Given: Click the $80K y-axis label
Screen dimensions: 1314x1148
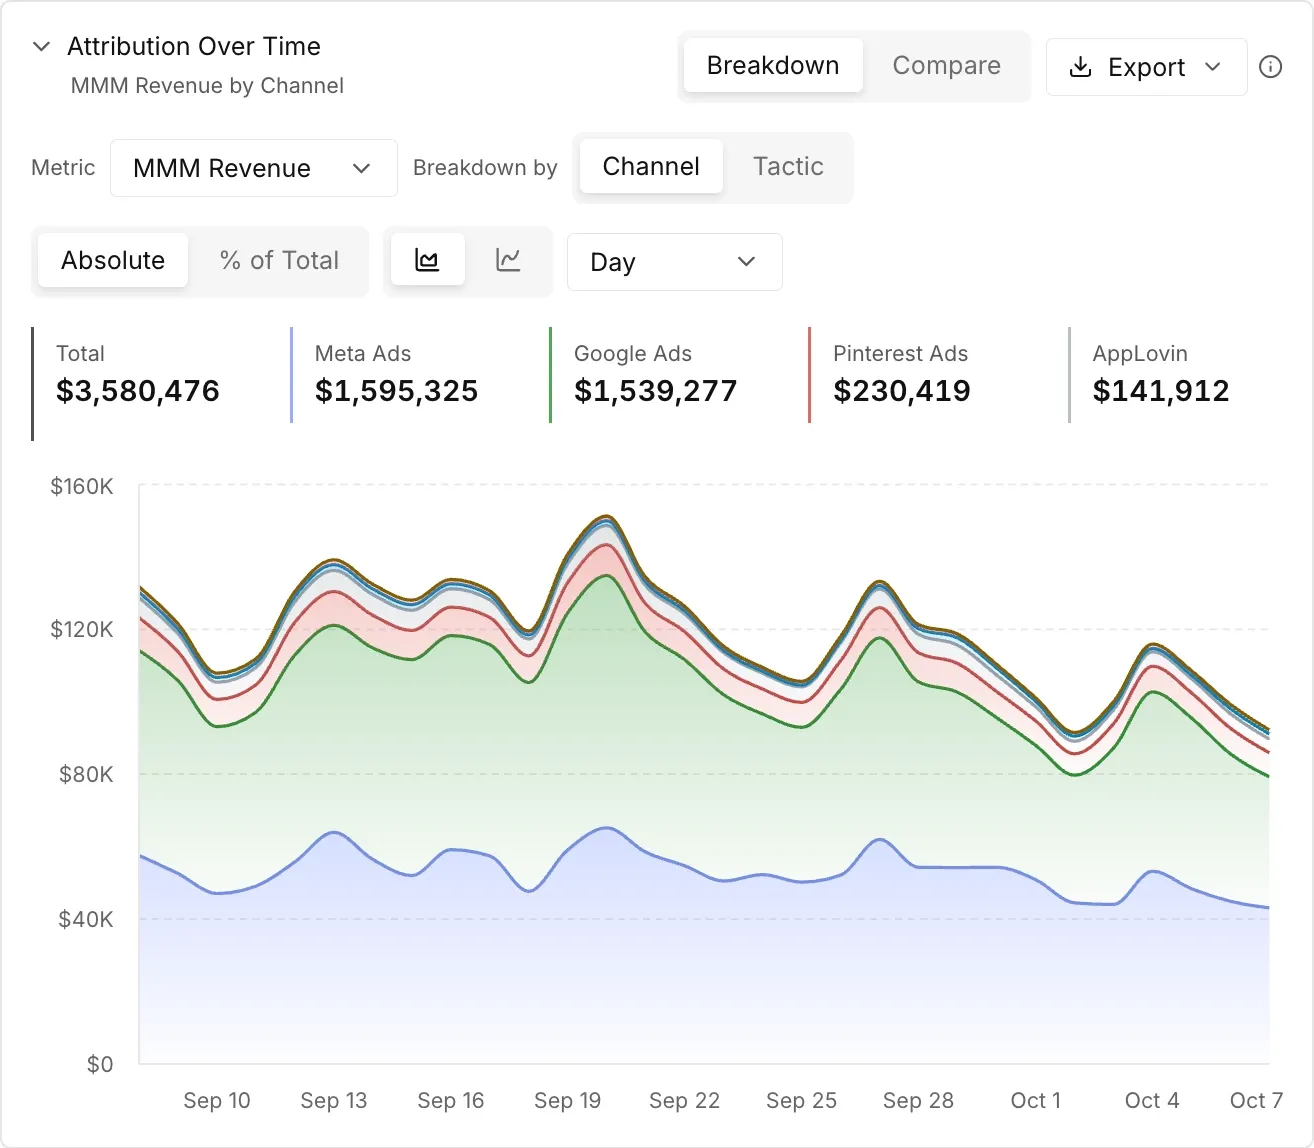Looking at the screenshot, I should 86,774.
